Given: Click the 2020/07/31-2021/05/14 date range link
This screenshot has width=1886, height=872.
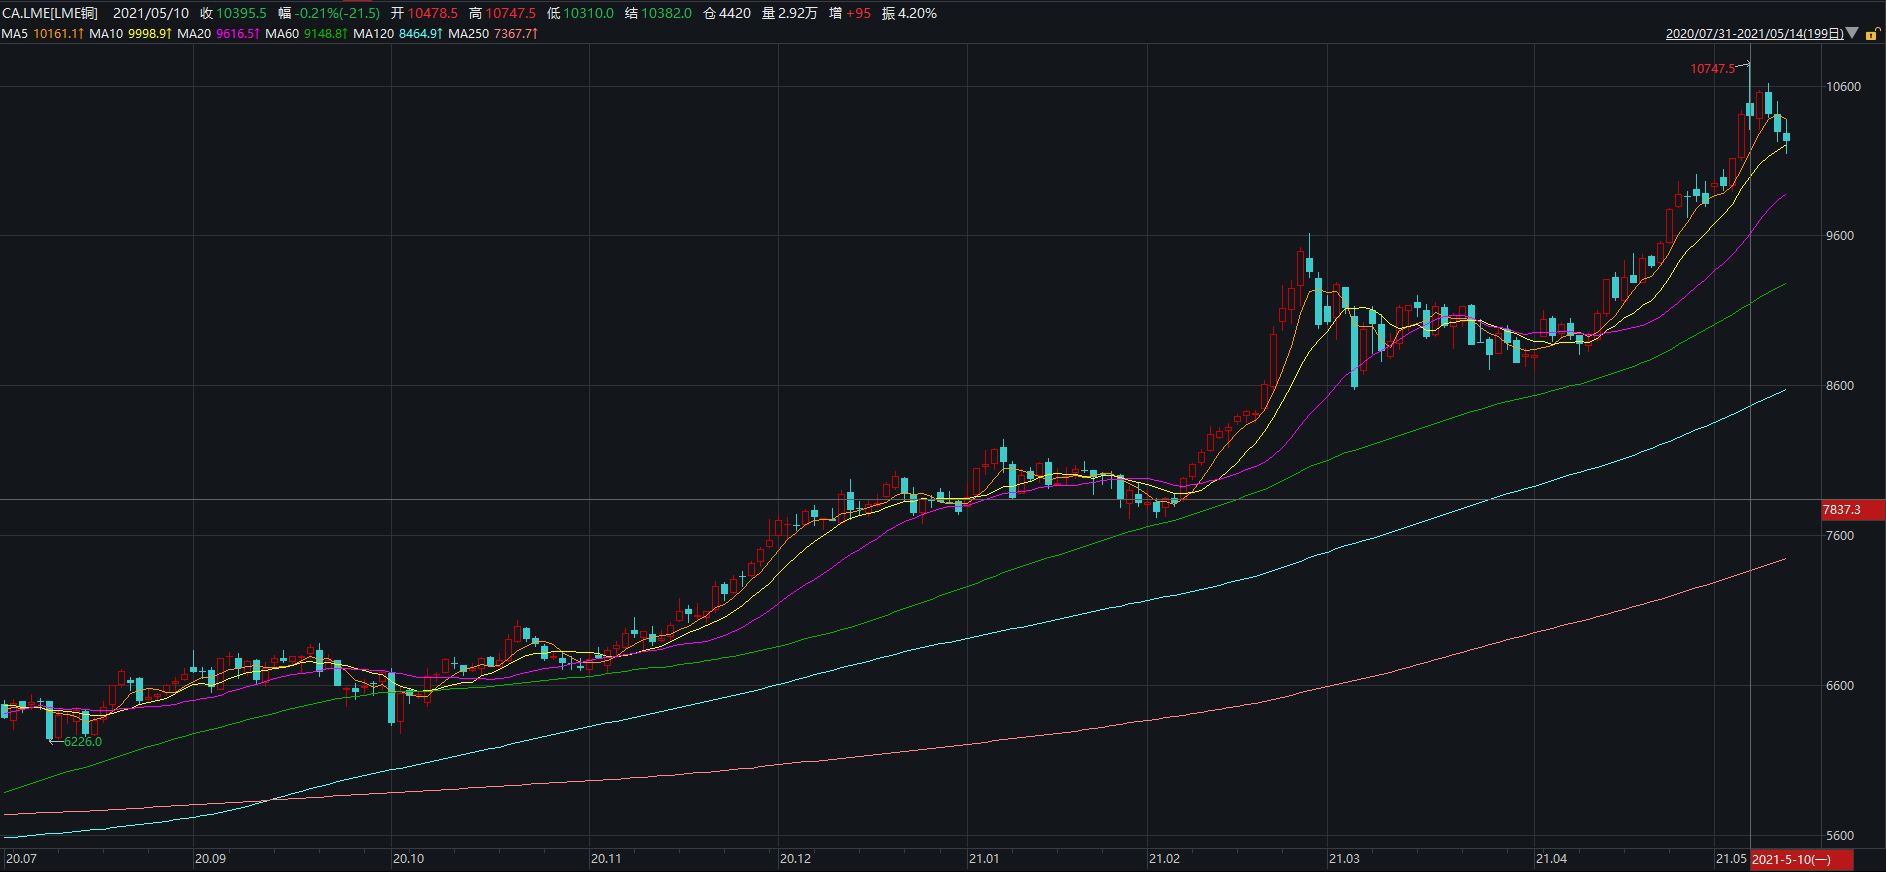Looking at the screenshot, I should pos(1754,34).
